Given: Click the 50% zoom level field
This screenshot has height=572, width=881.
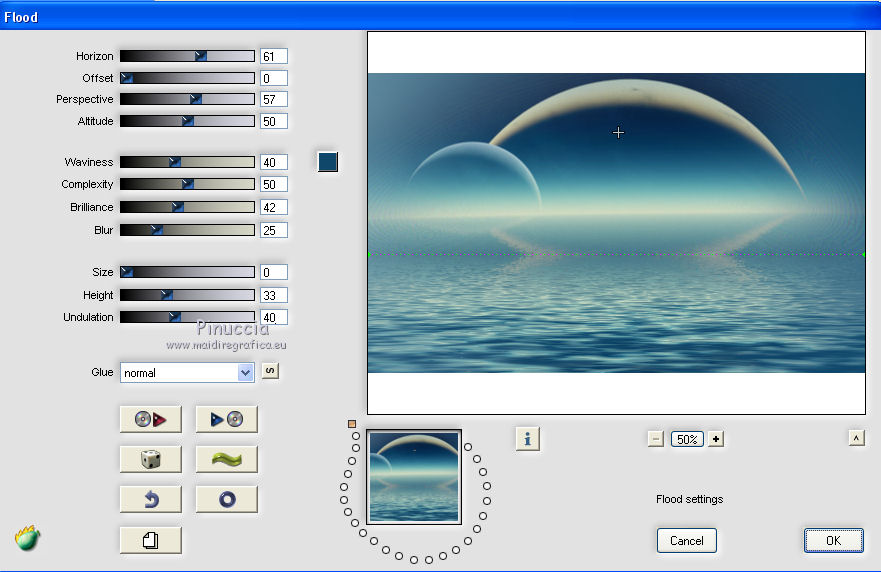Looking at the screenshot, I should [x=687, y=439].
